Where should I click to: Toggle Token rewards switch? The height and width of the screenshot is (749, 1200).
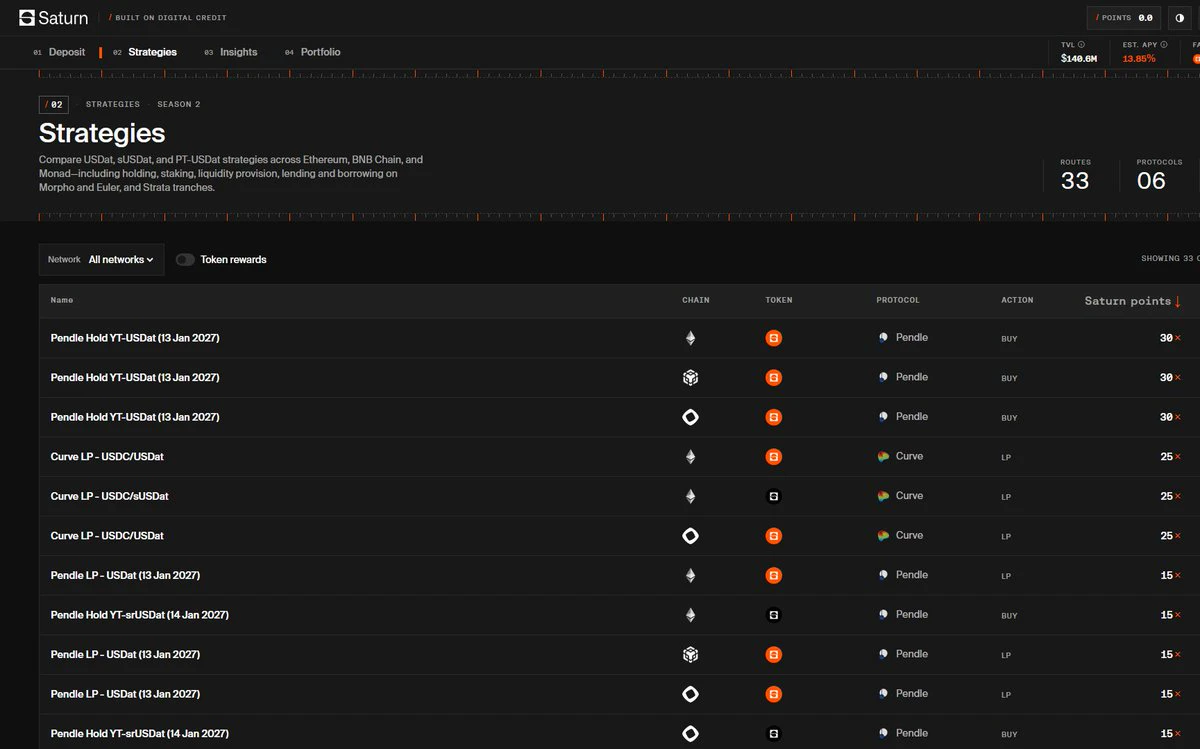185,259
